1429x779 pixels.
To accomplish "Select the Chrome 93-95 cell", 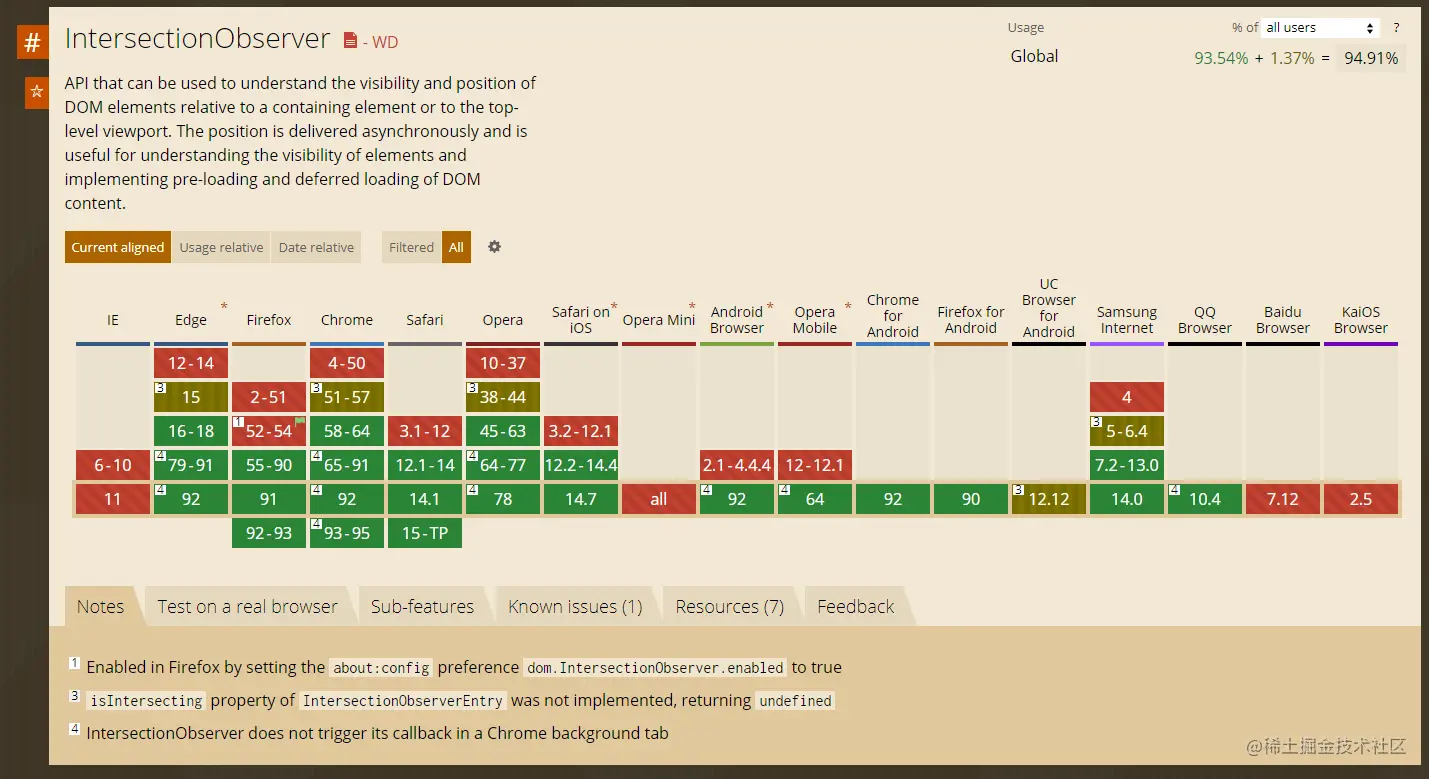I will click(347, 533).
